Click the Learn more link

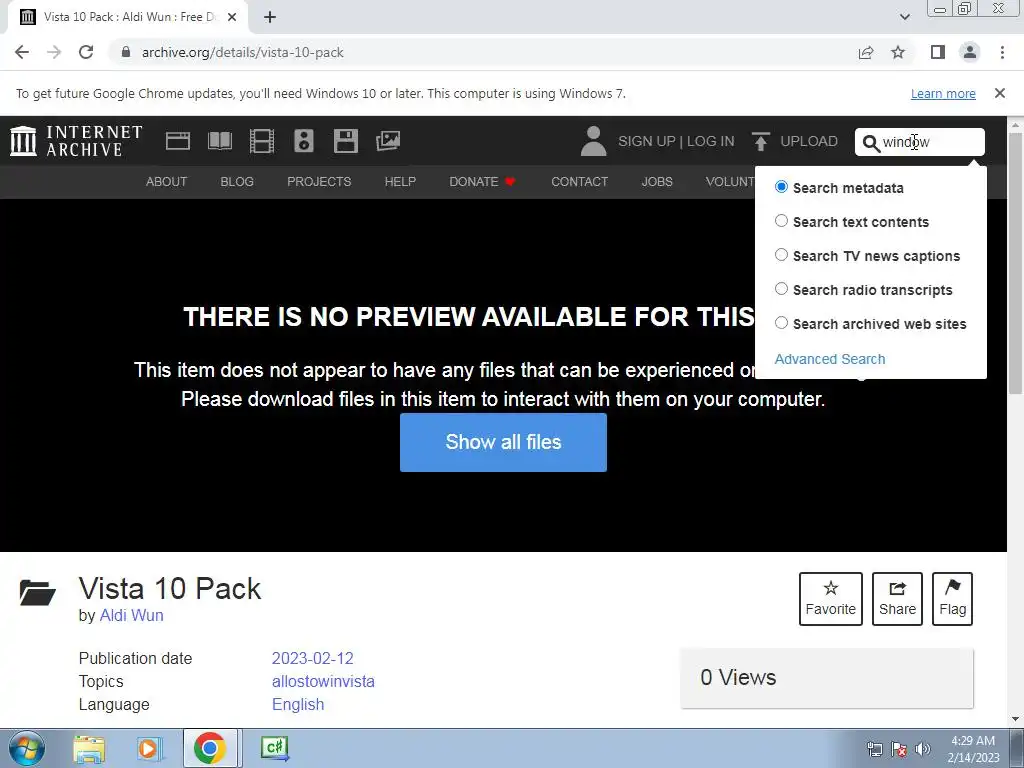(x=943, y=94)
